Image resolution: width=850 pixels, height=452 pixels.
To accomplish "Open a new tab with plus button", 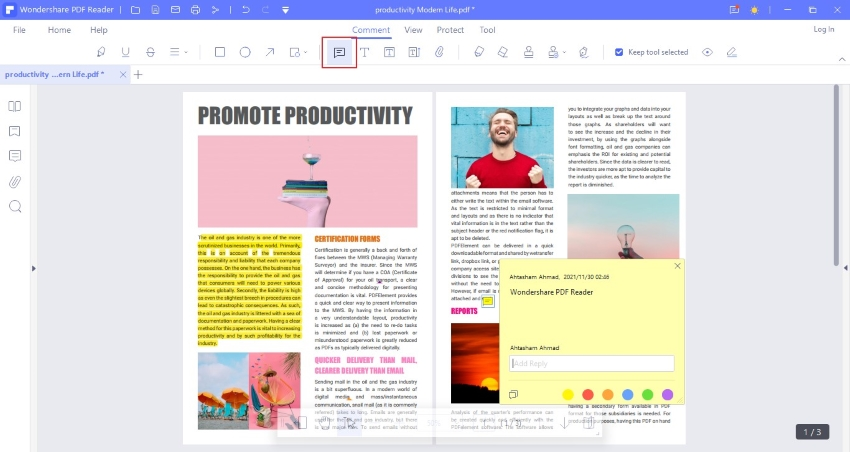I will pyautogui.click(x=138, y=74).
